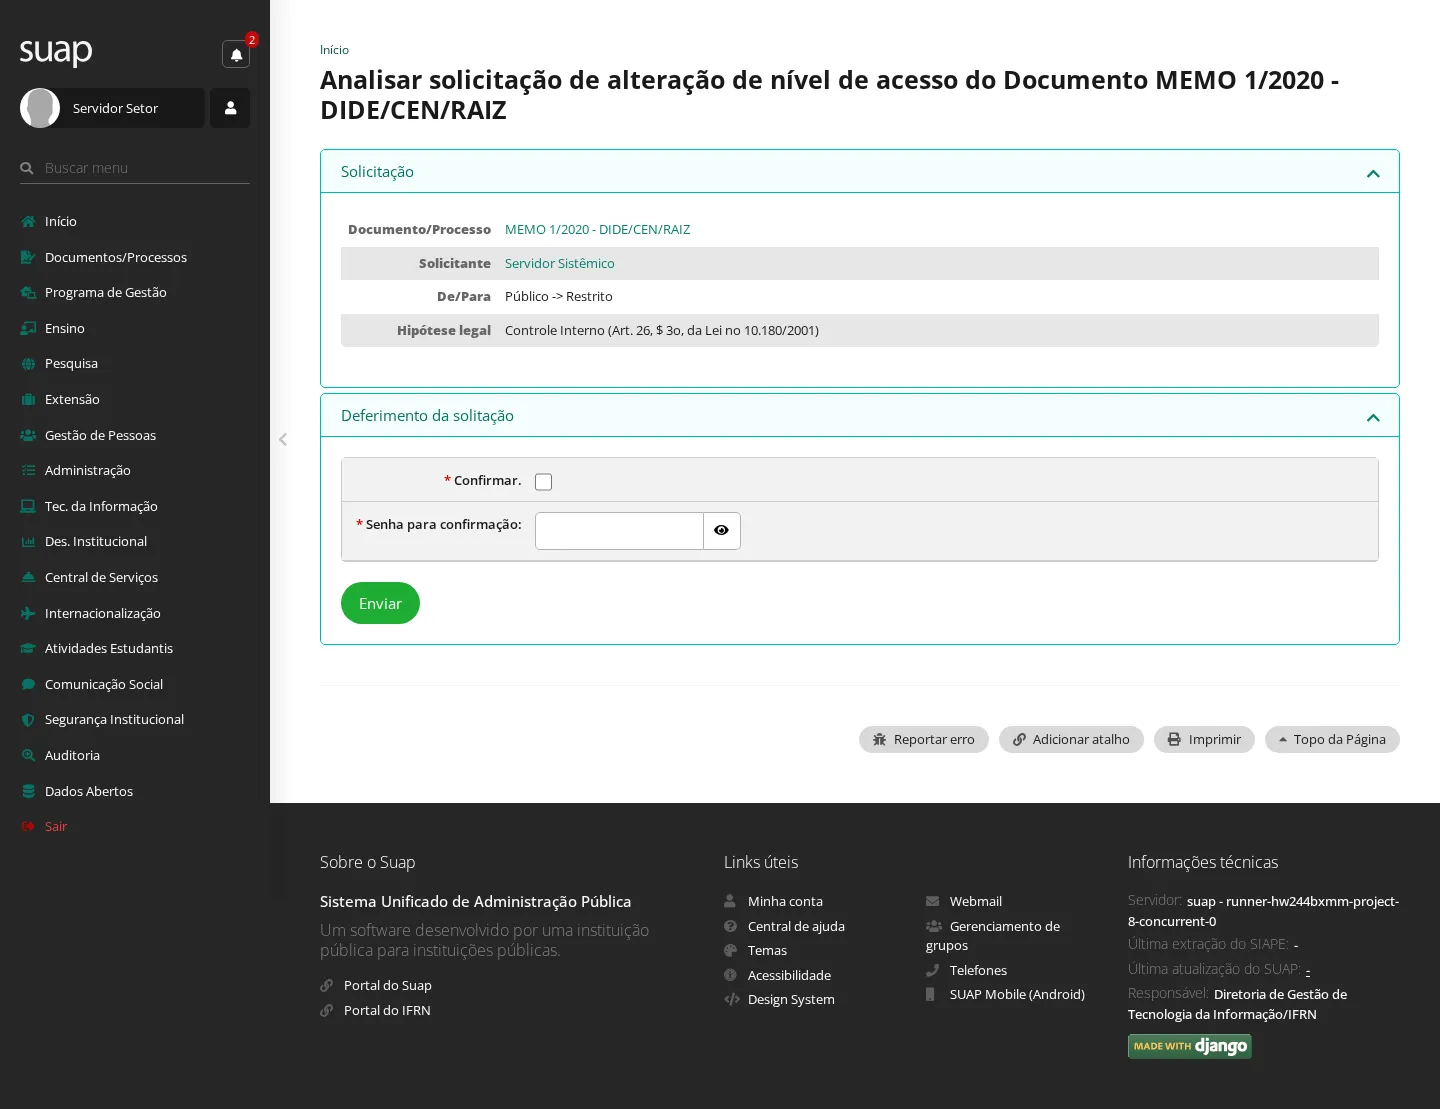Click the Imprimir button
The height and width of the screenshot is (1109, 1440).
coord(1204,739)
